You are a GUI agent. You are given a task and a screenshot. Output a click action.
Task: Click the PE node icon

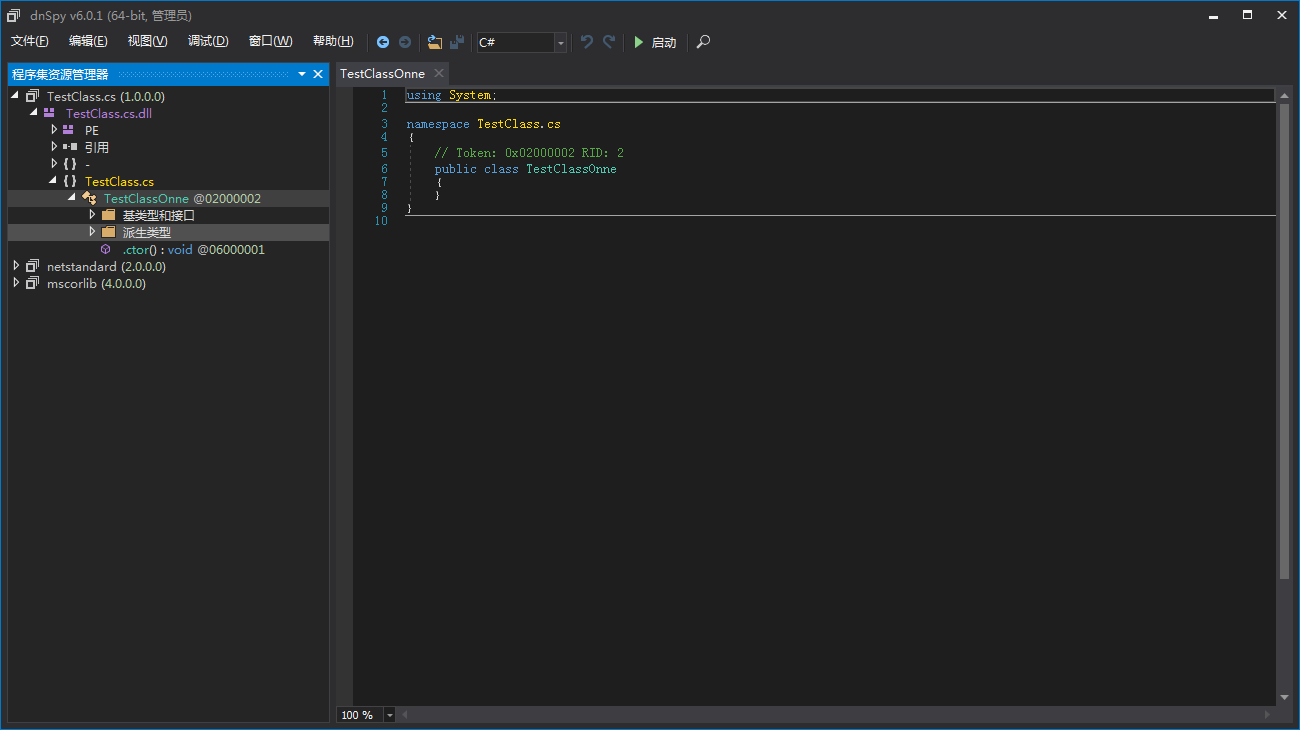[68, 131]
